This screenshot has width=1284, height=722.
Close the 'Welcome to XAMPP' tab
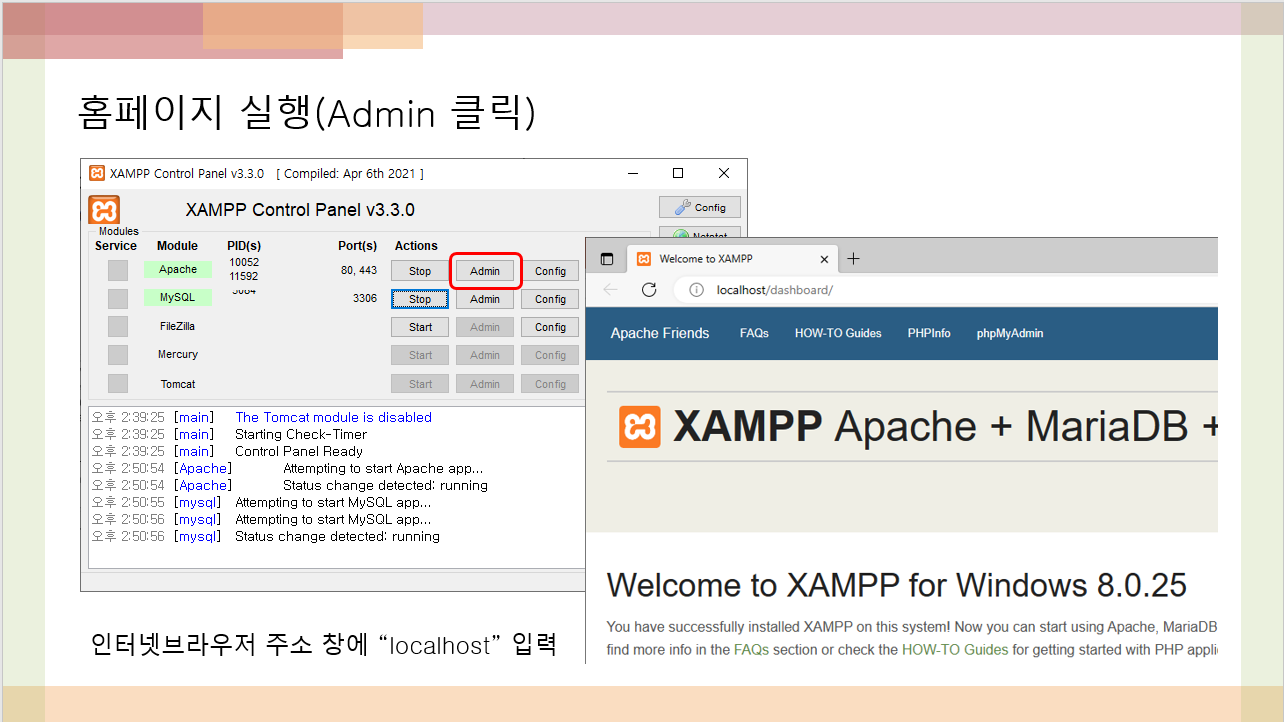pos(824,259)
